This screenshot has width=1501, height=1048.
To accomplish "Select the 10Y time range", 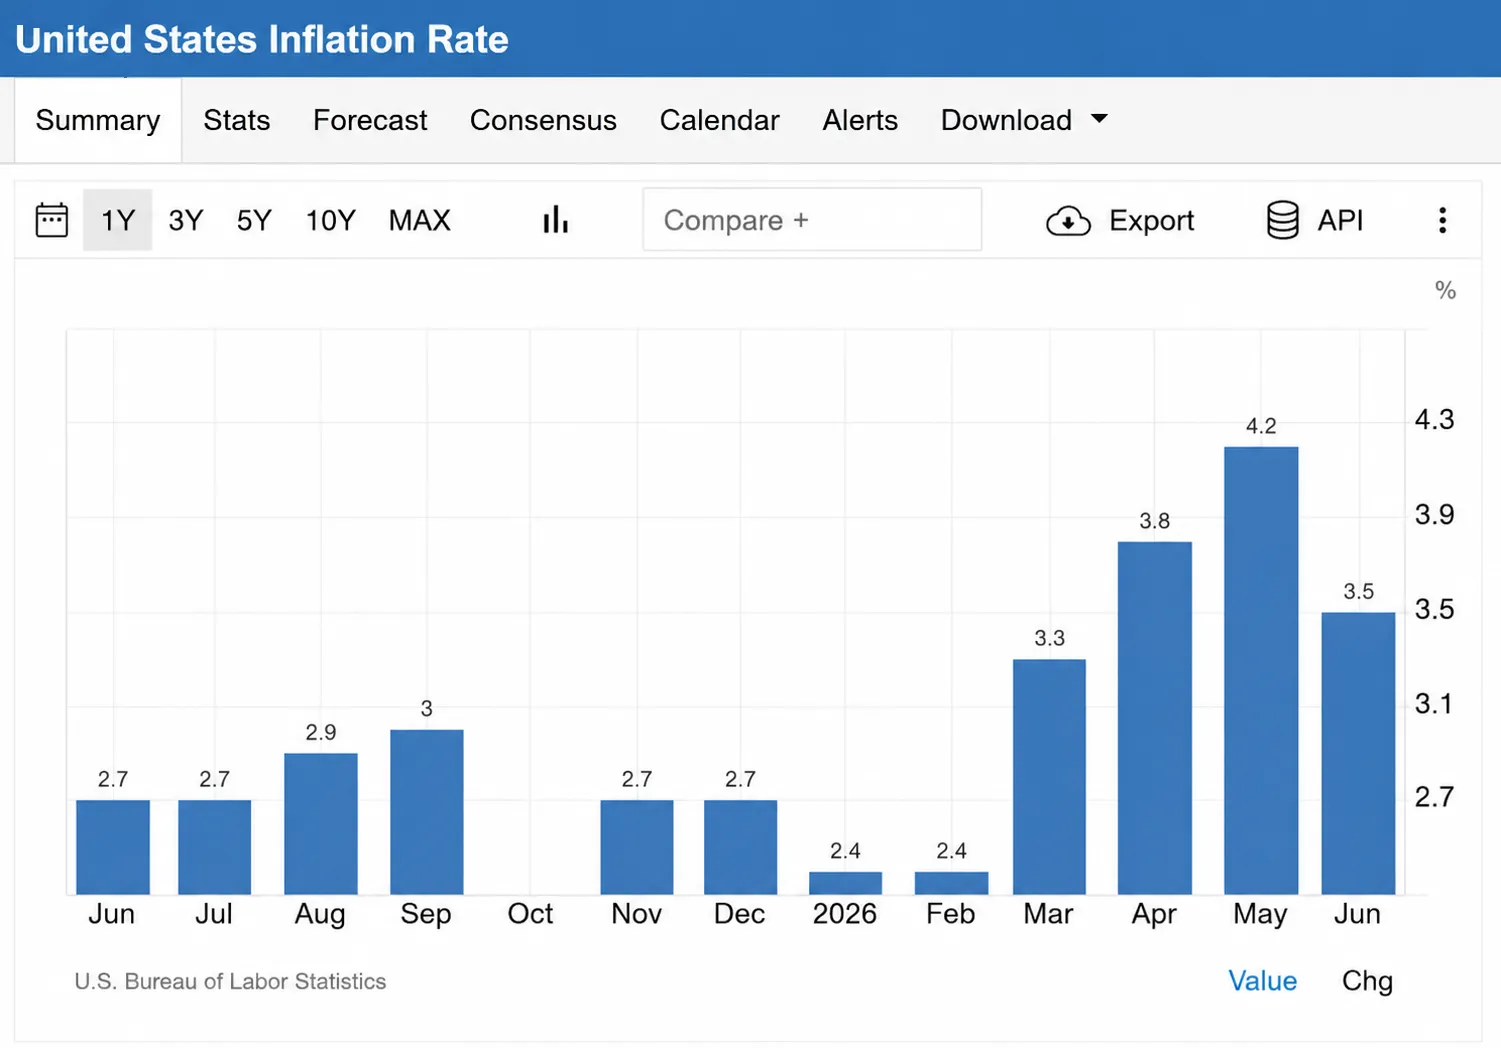I will point(330,220).
